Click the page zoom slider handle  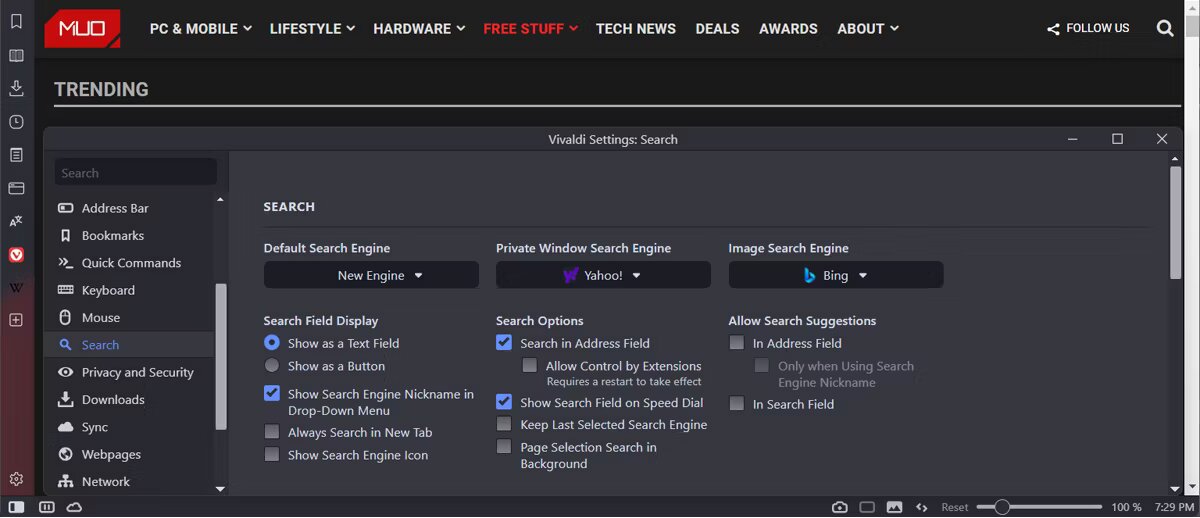click(1002, 507)
